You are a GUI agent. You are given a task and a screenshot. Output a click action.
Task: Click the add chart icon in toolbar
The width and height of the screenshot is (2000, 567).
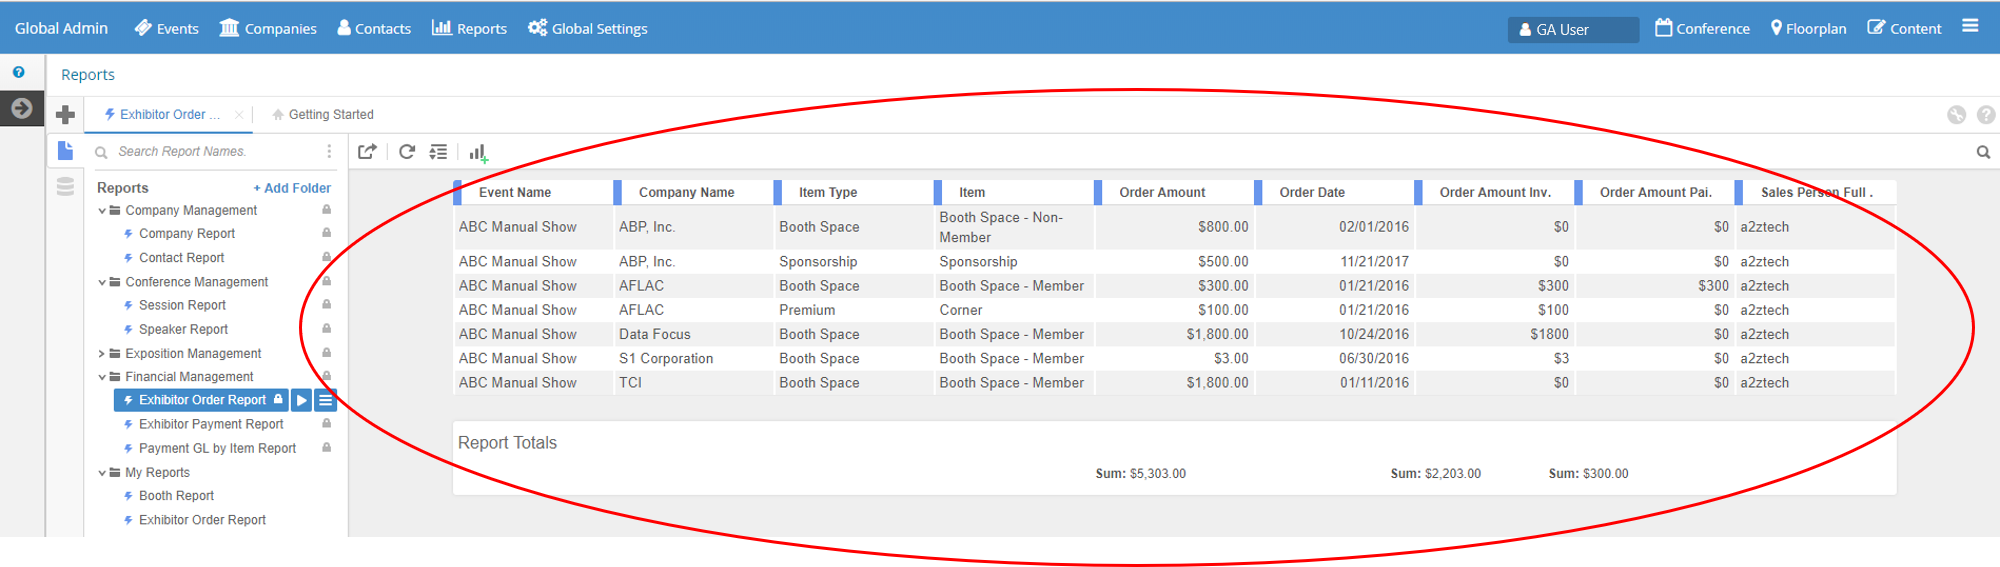tap(478, 153)
